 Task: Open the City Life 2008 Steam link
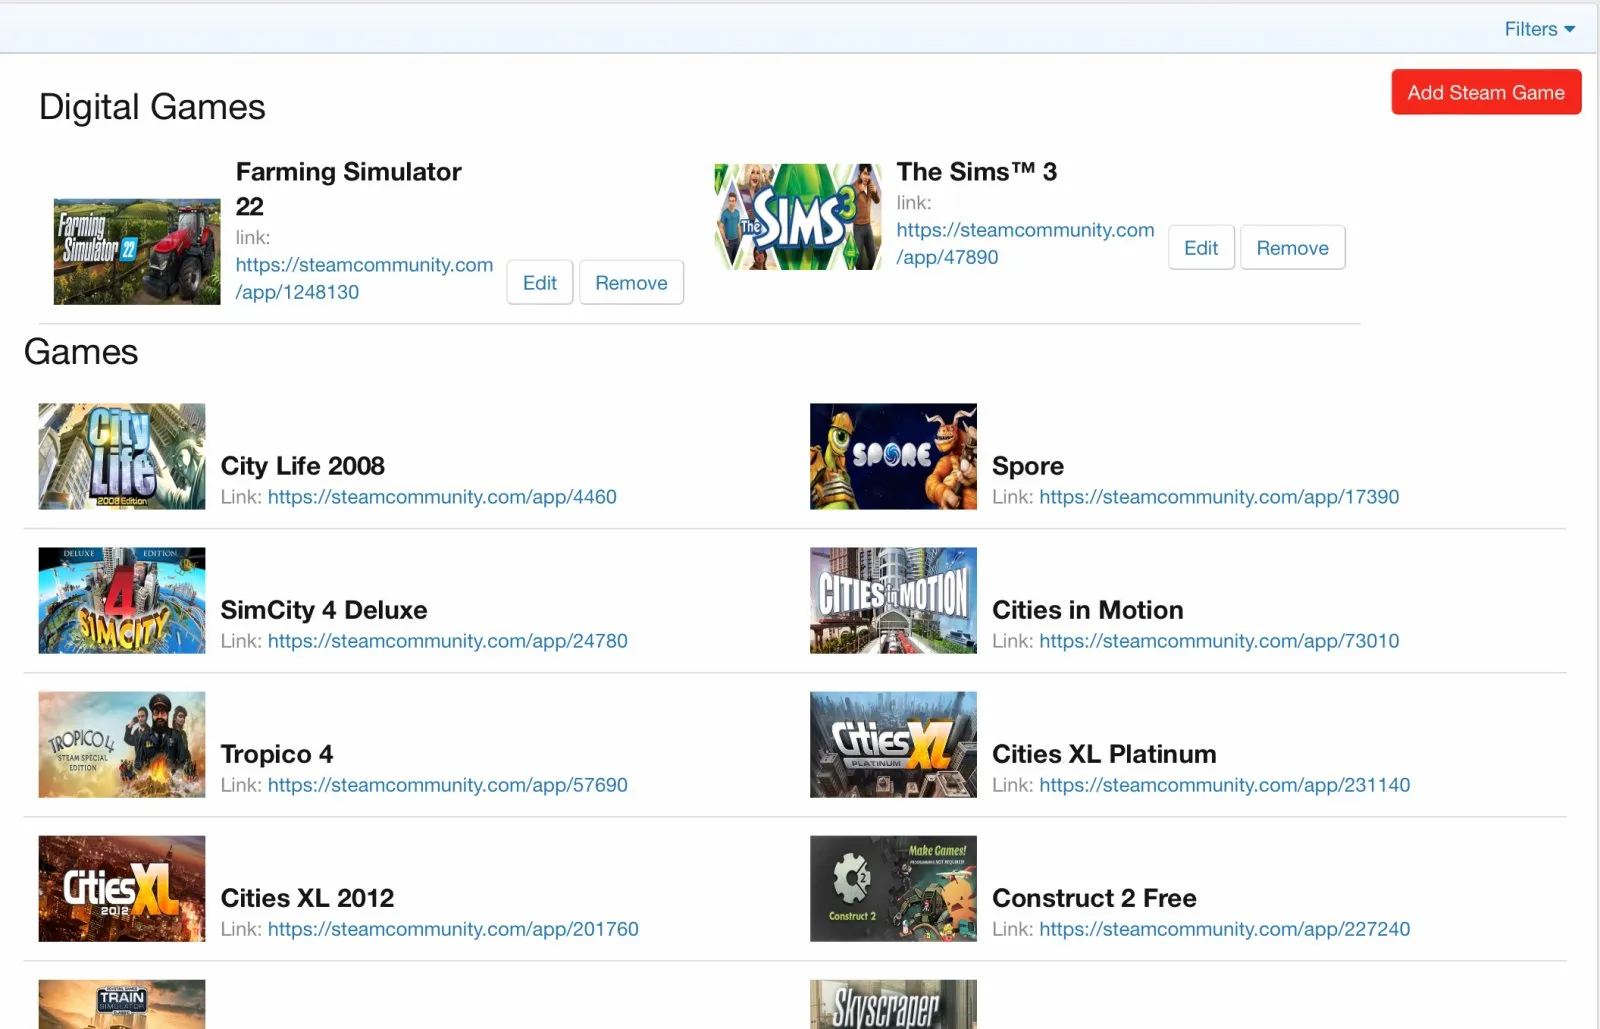point(442,497)
